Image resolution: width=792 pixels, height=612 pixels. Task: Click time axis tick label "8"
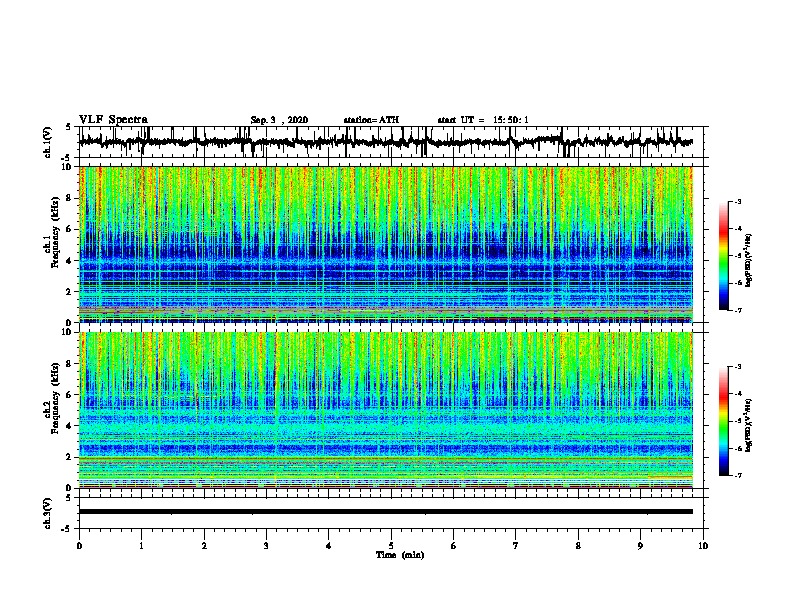[x=578, y=545]
